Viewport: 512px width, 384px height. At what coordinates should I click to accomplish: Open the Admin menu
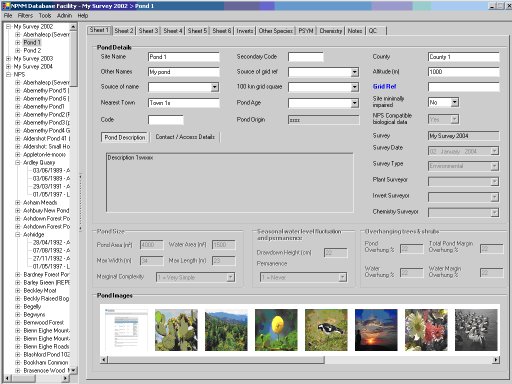tap(64, 16)
